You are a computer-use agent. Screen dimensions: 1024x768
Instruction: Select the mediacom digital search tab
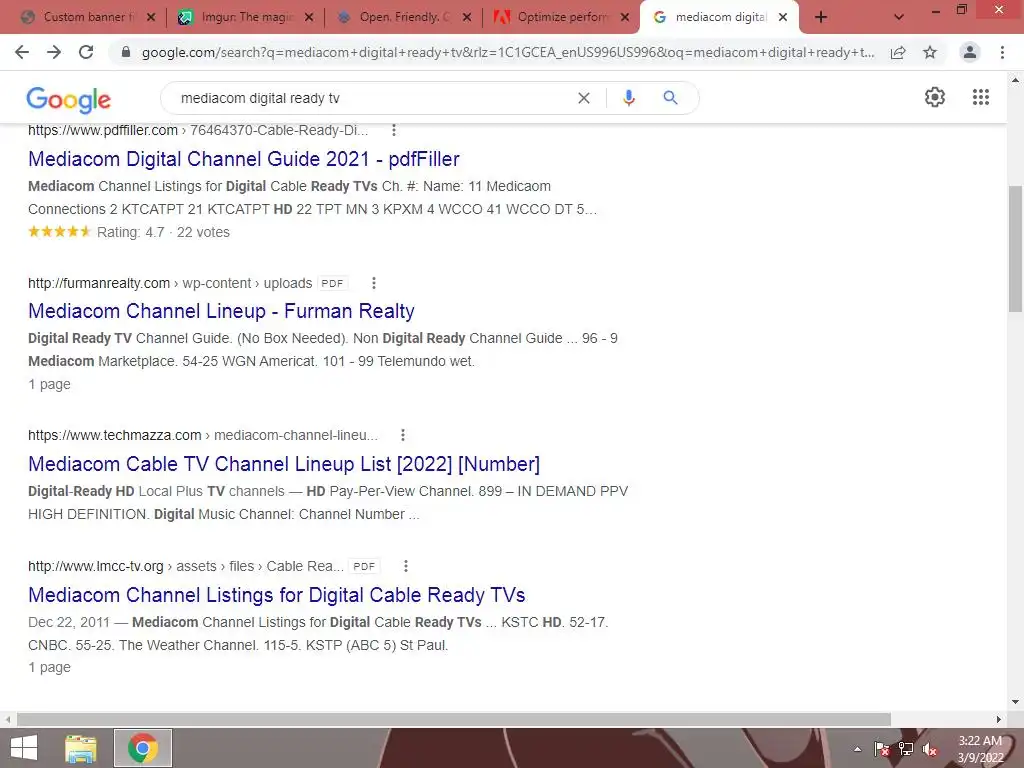[x=718, y=17]
